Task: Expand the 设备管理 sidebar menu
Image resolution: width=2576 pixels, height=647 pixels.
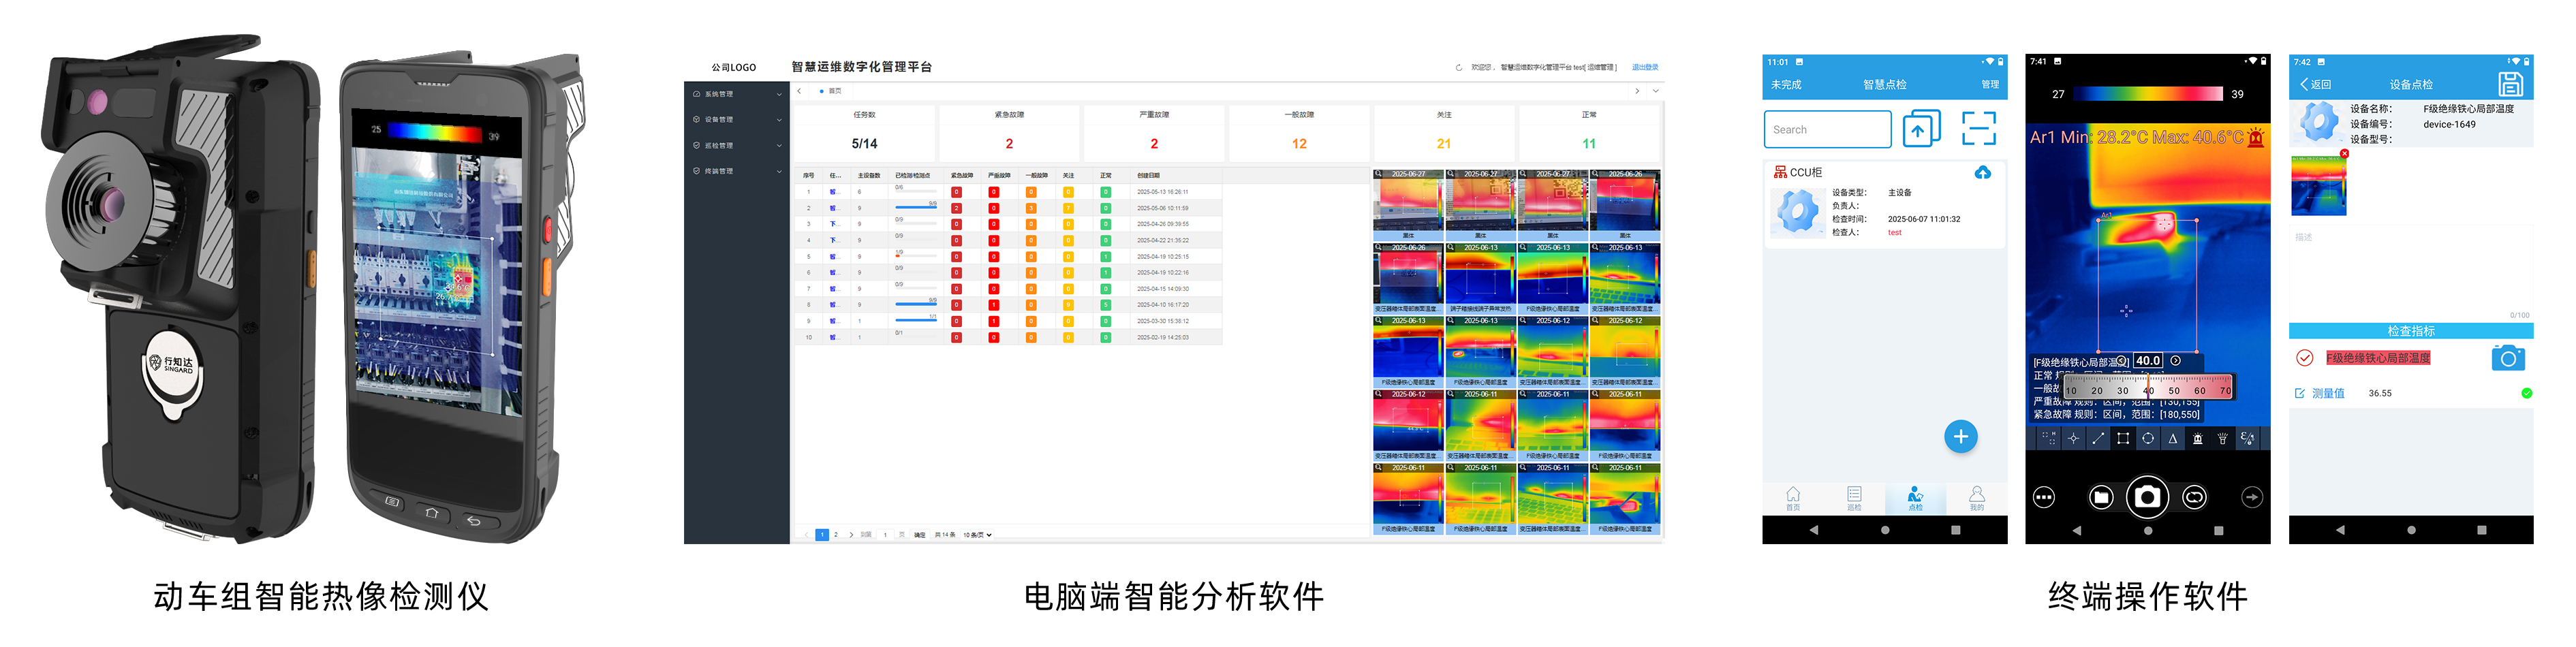Action: [737, 120]
